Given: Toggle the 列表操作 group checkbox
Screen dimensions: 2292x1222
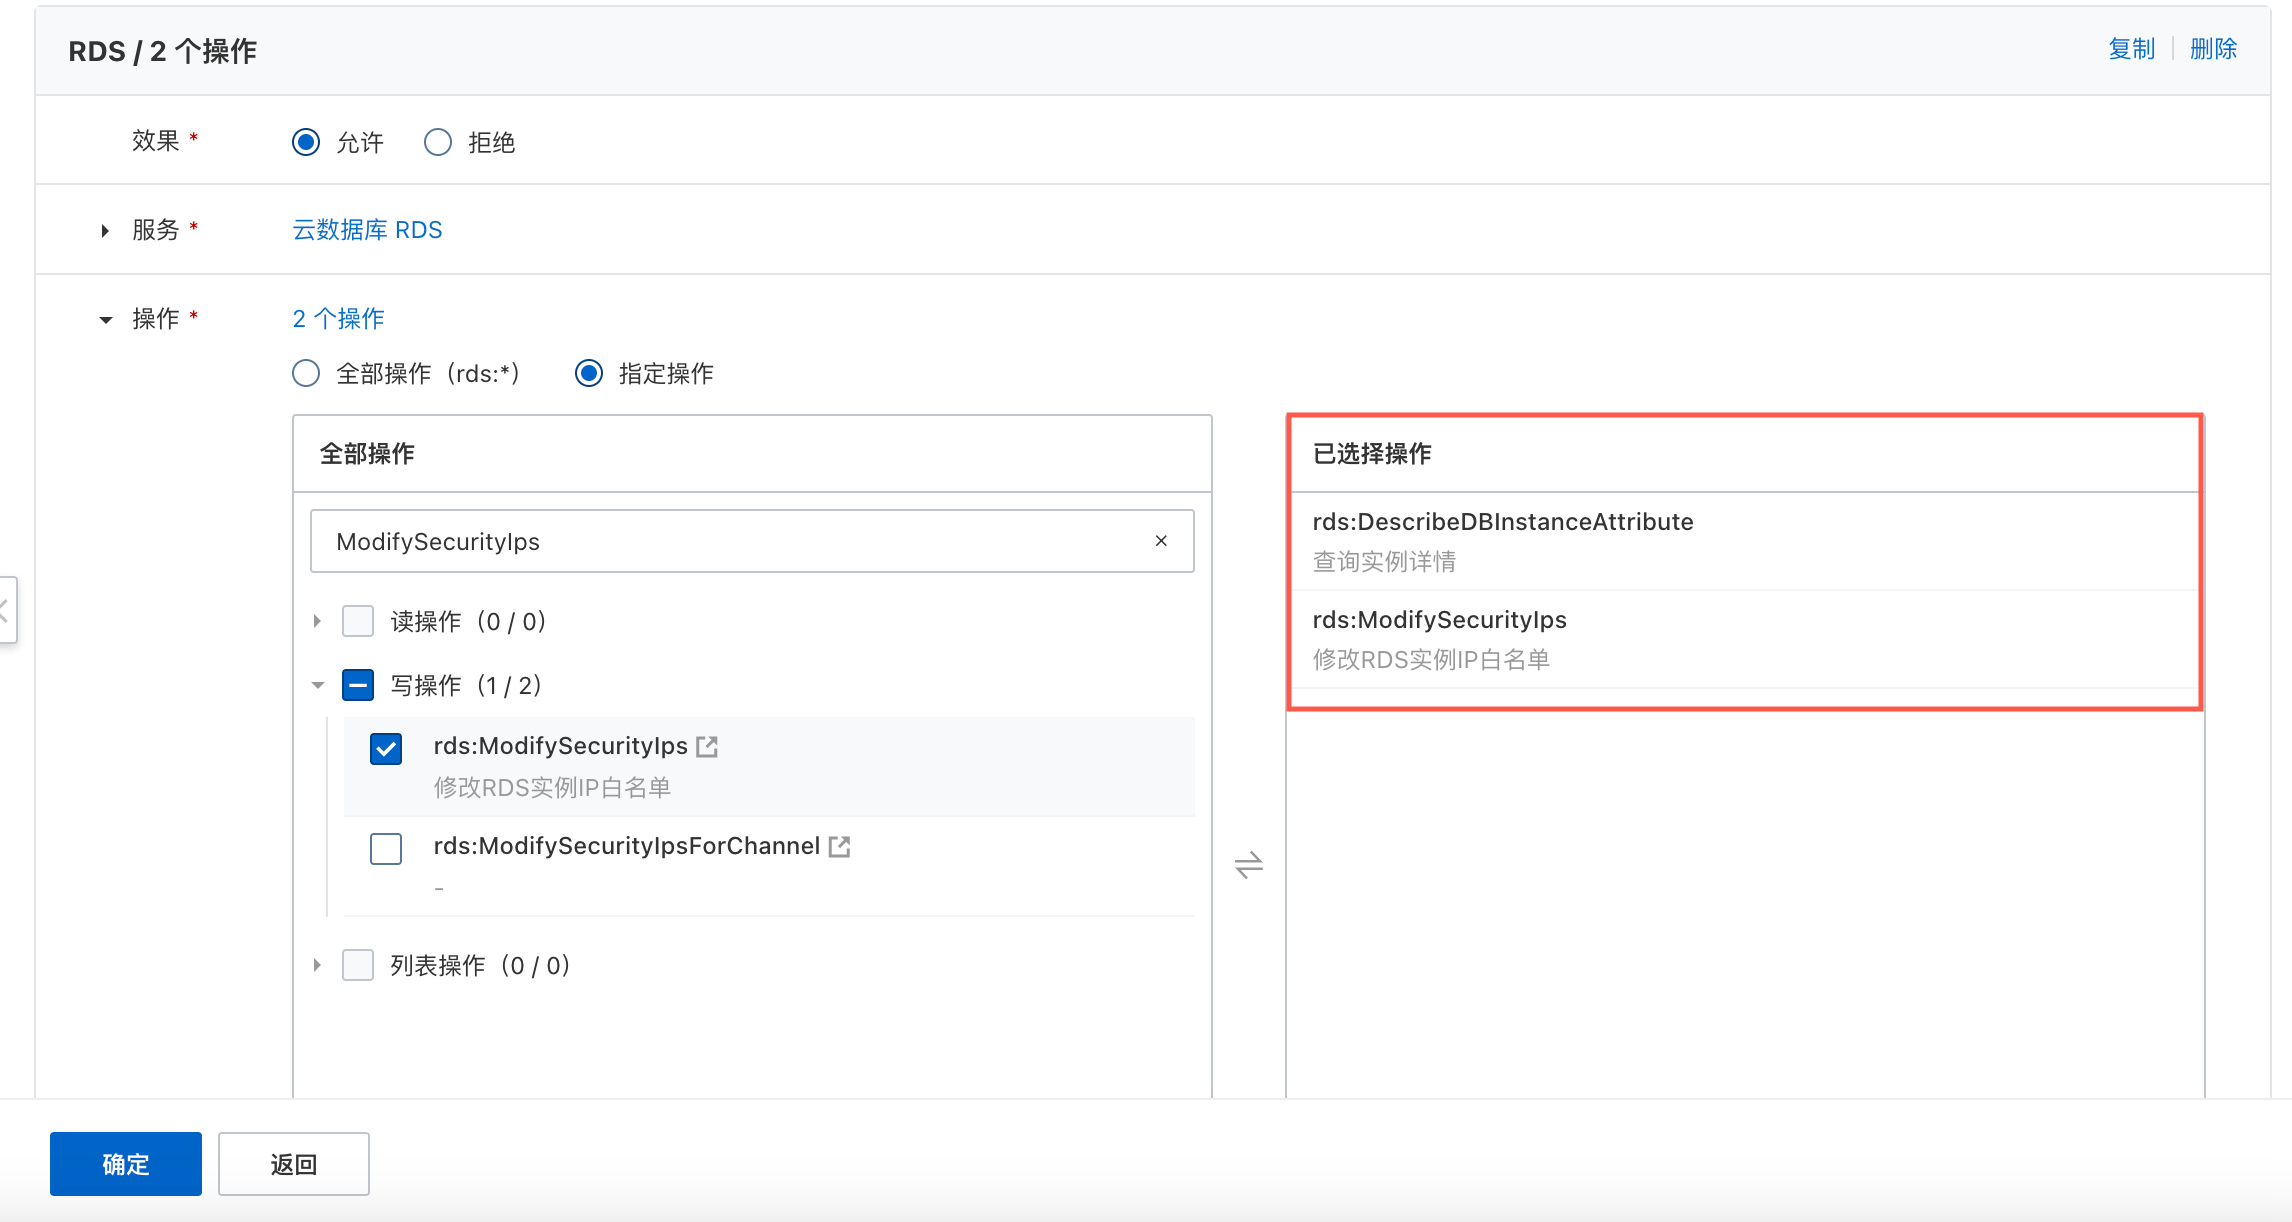Looking at the screenshot, I should [x=358, y=965].
